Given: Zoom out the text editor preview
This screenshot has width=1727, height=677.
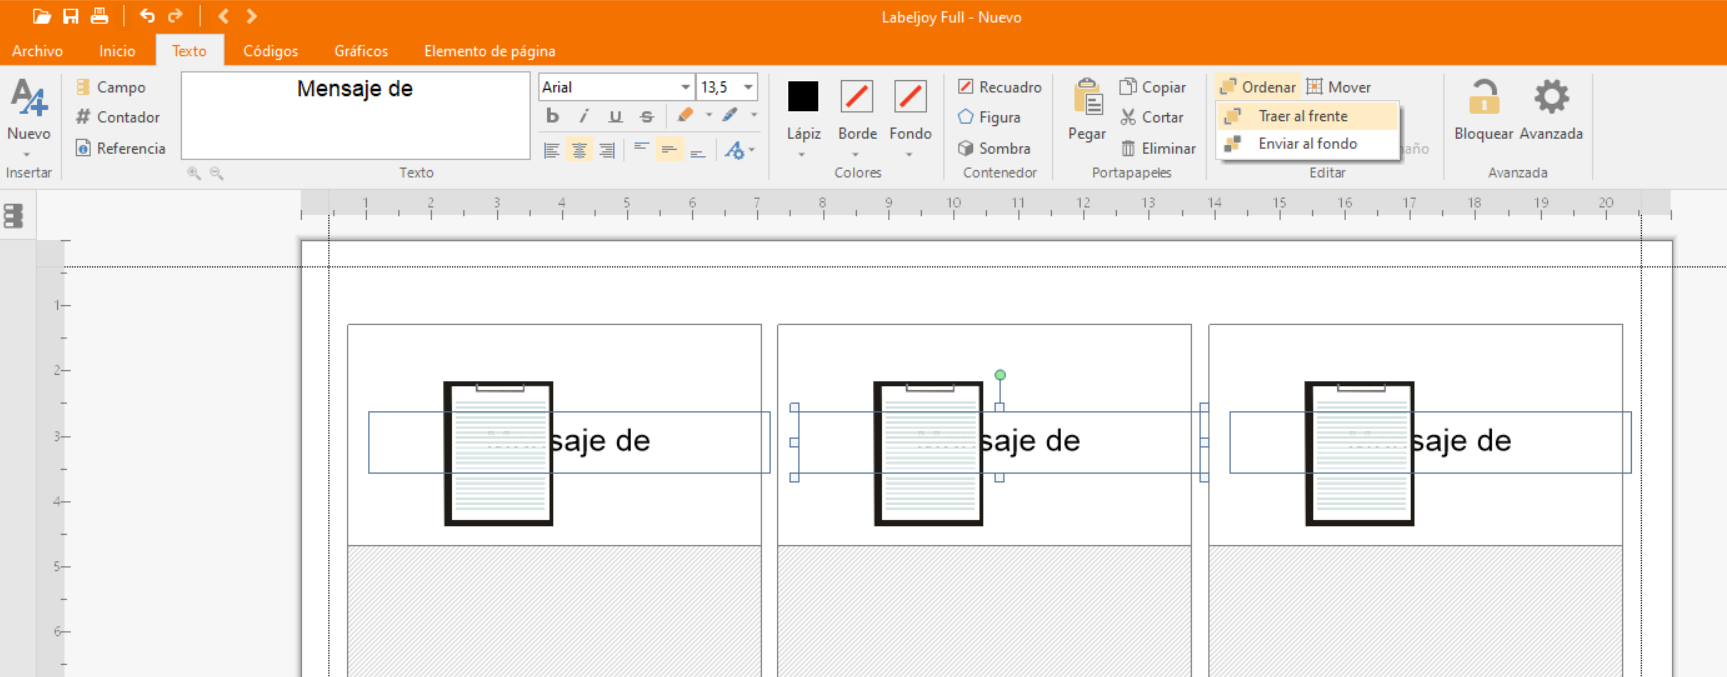Looking at the screenshot, I should [x=216, y=173].
